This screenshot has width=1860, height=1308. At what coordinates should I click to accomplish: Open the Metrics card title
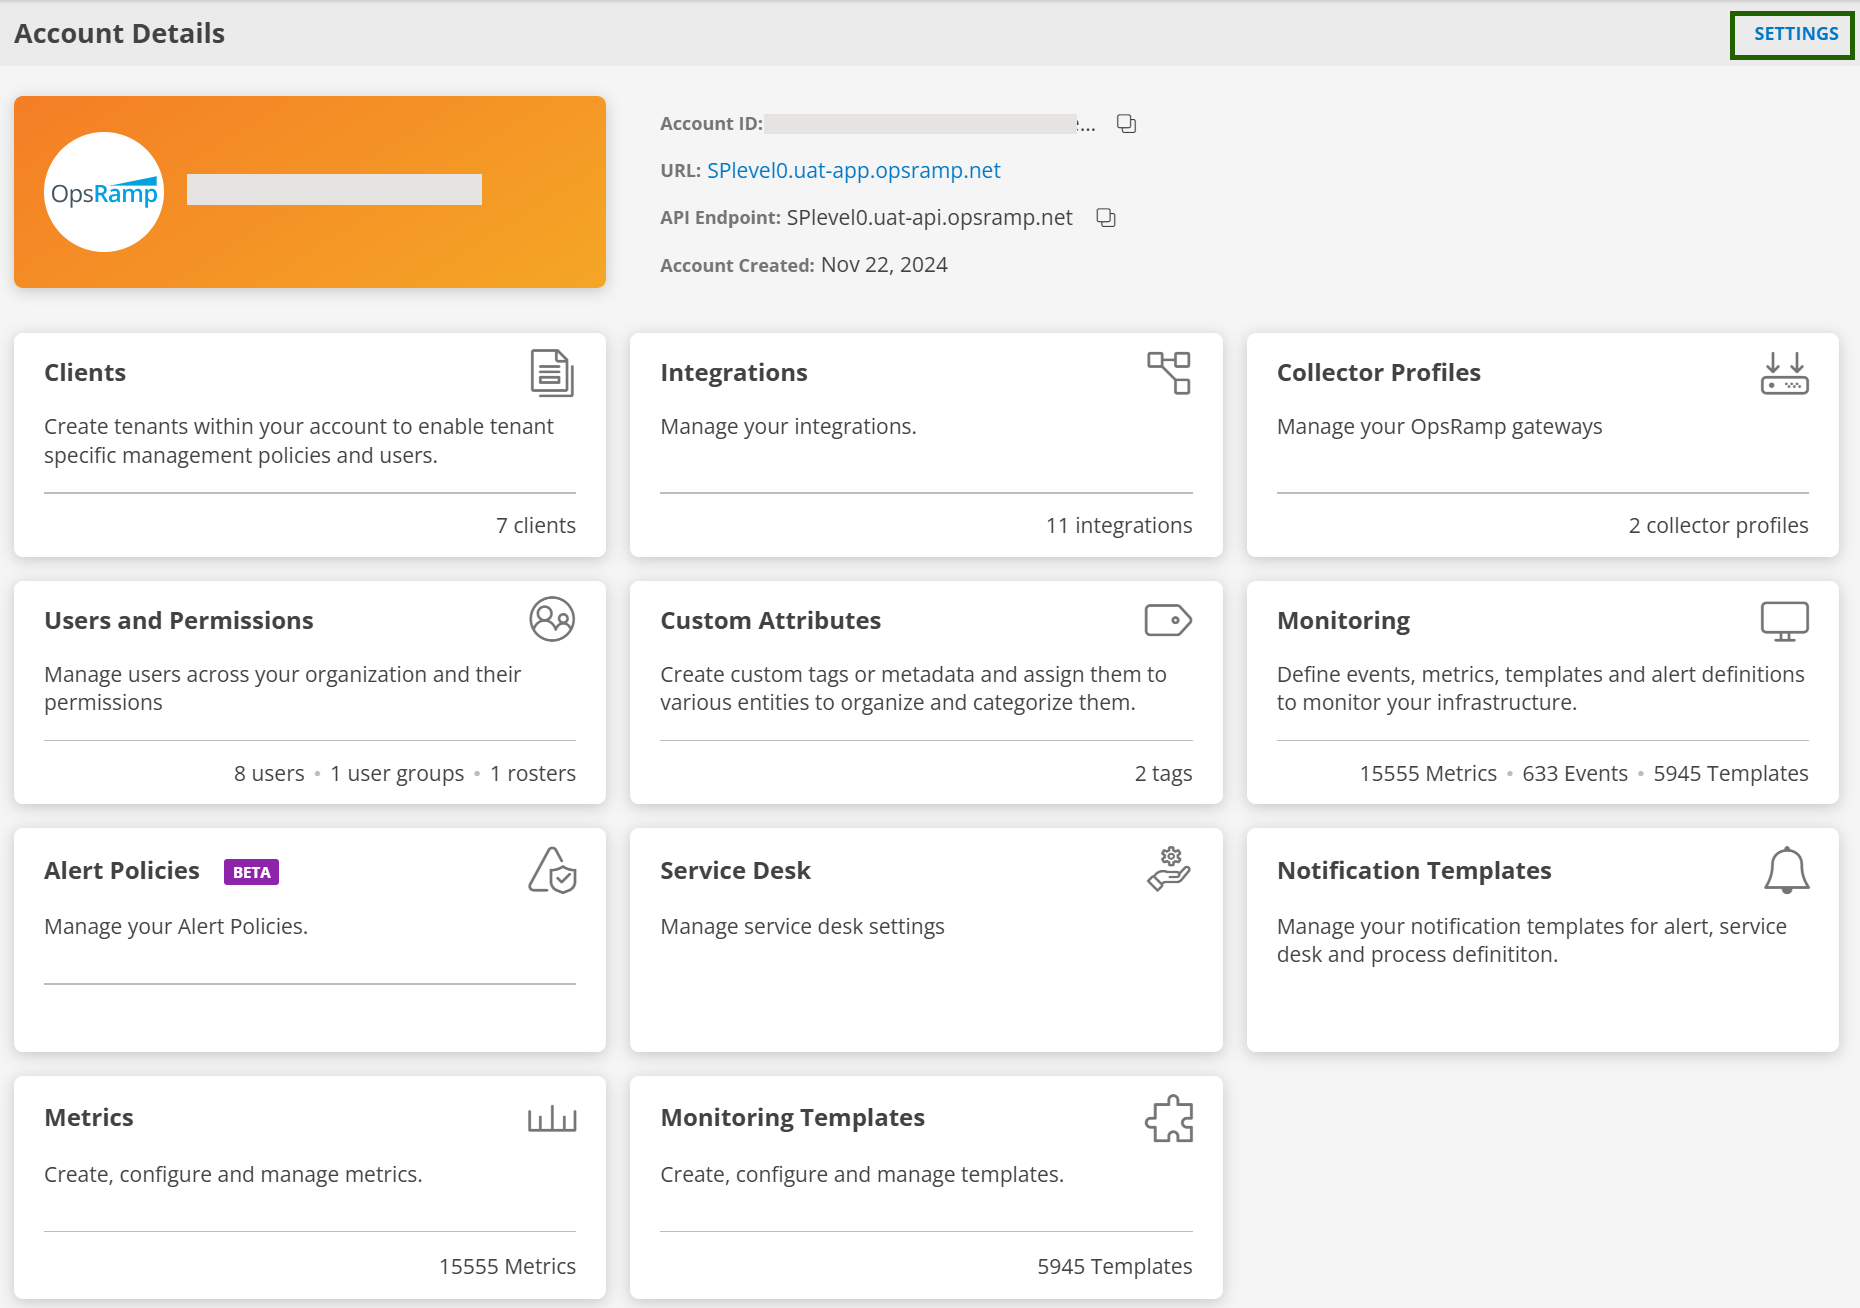click(x=89, y=1118)
